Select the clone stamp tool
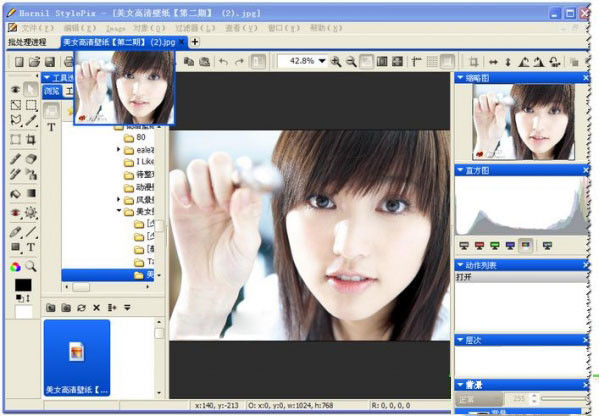 pyautogui.click(x=31, y=174)
